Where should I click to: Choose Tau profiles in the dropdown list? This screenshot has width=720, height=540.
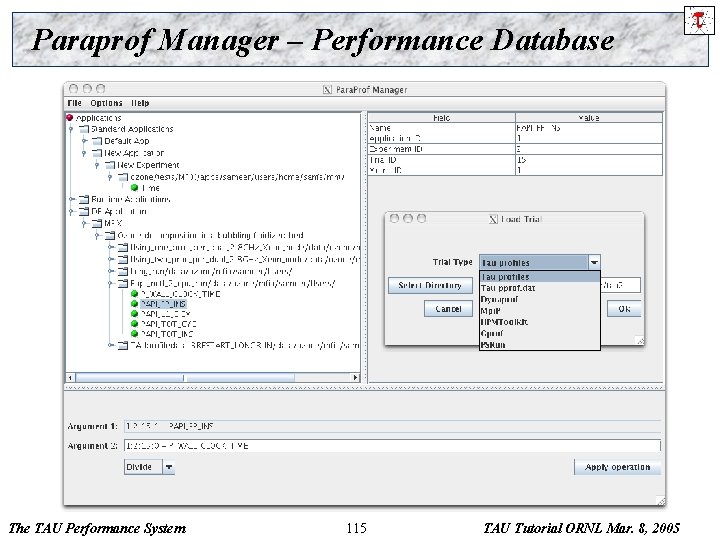click(x=540, y=277)
